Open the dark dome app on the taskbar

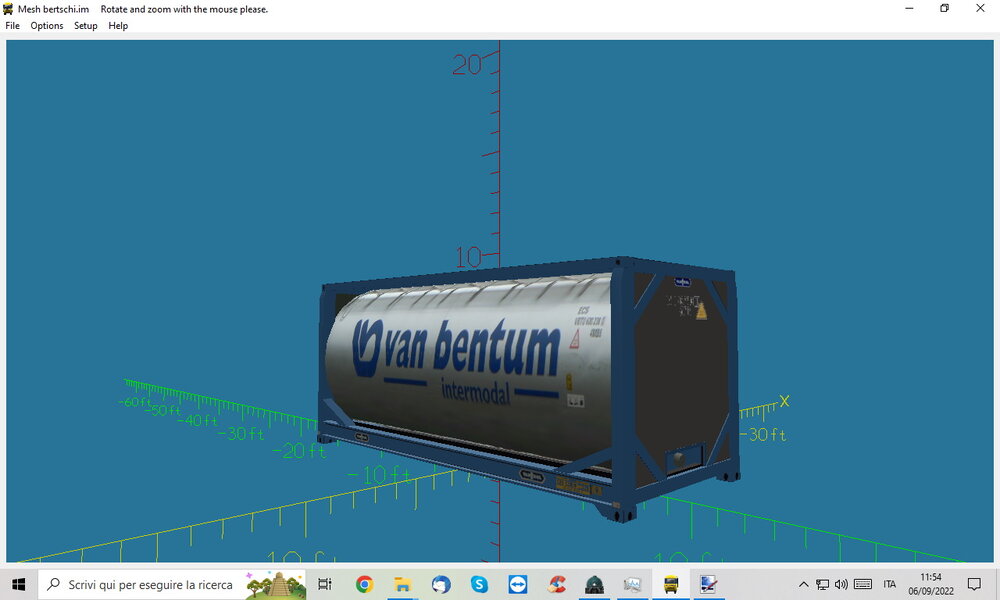(594, 584)
